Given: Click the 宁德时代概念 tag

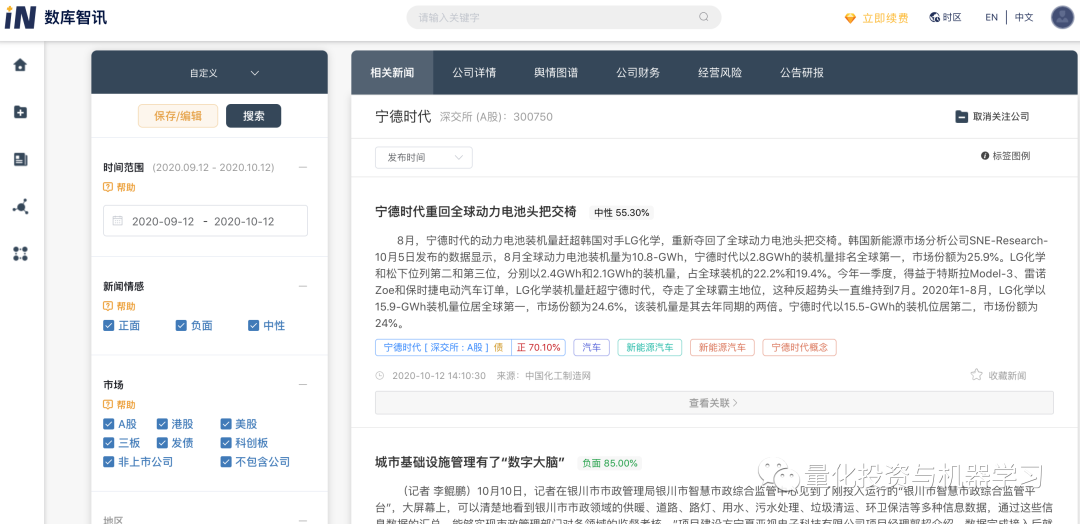Looking at the screenshot, I should 800,348.
